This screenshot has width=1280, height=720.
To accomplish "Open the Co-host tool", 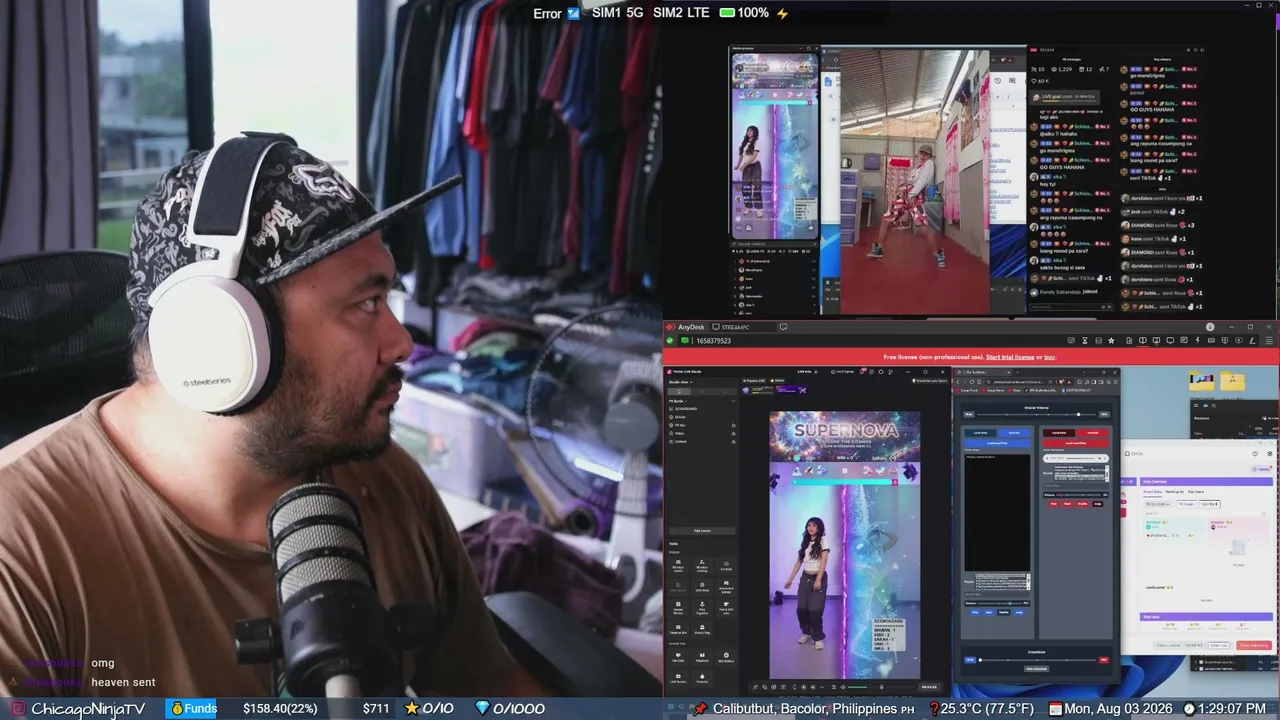I will point(726,565).
